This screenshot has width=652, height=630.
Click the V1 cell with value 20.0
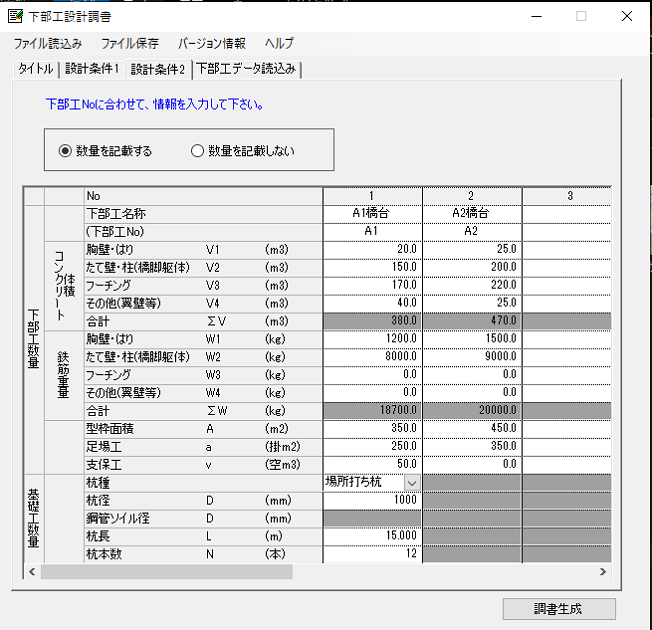373,250
